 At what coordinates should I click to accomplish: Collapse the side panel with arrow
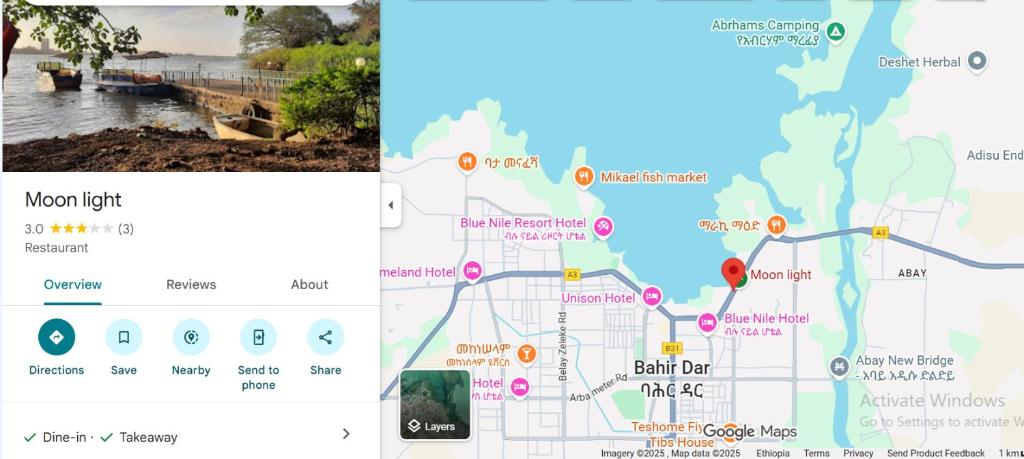391,205
